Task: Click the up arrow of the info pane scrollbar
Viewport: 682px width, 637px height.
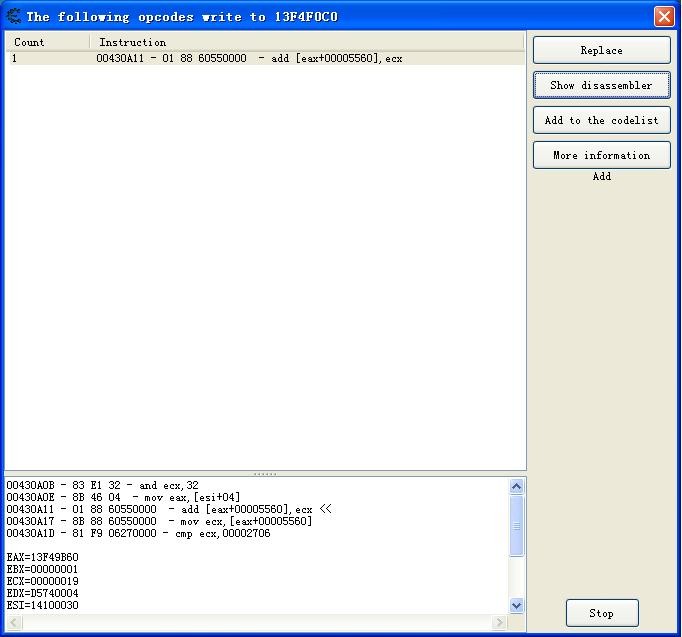Action: pyautogui.click(x=516, y=486)
